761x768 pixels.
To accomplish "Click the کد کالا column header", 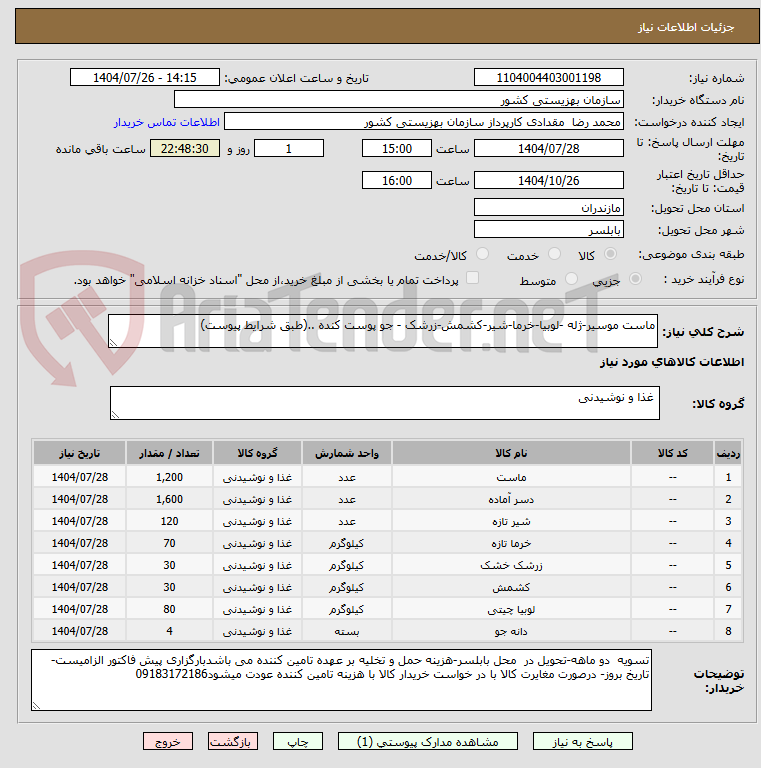I will point(672,453).
